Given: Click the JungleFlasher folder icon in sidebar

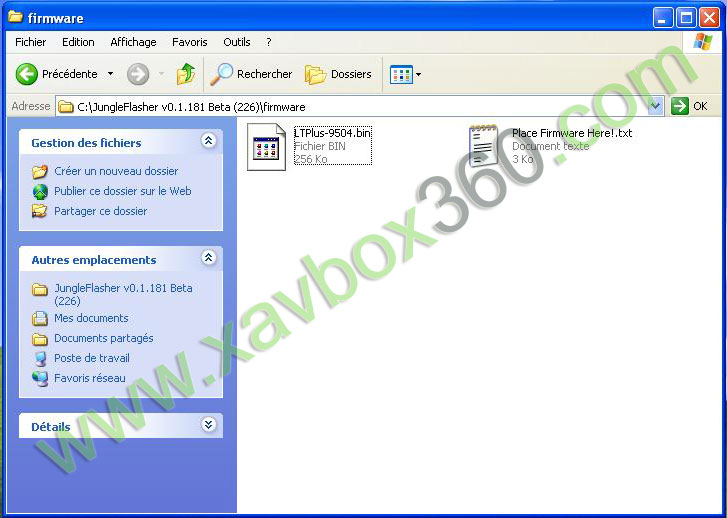Looking at the screenshot, I should tap(40, 290).
